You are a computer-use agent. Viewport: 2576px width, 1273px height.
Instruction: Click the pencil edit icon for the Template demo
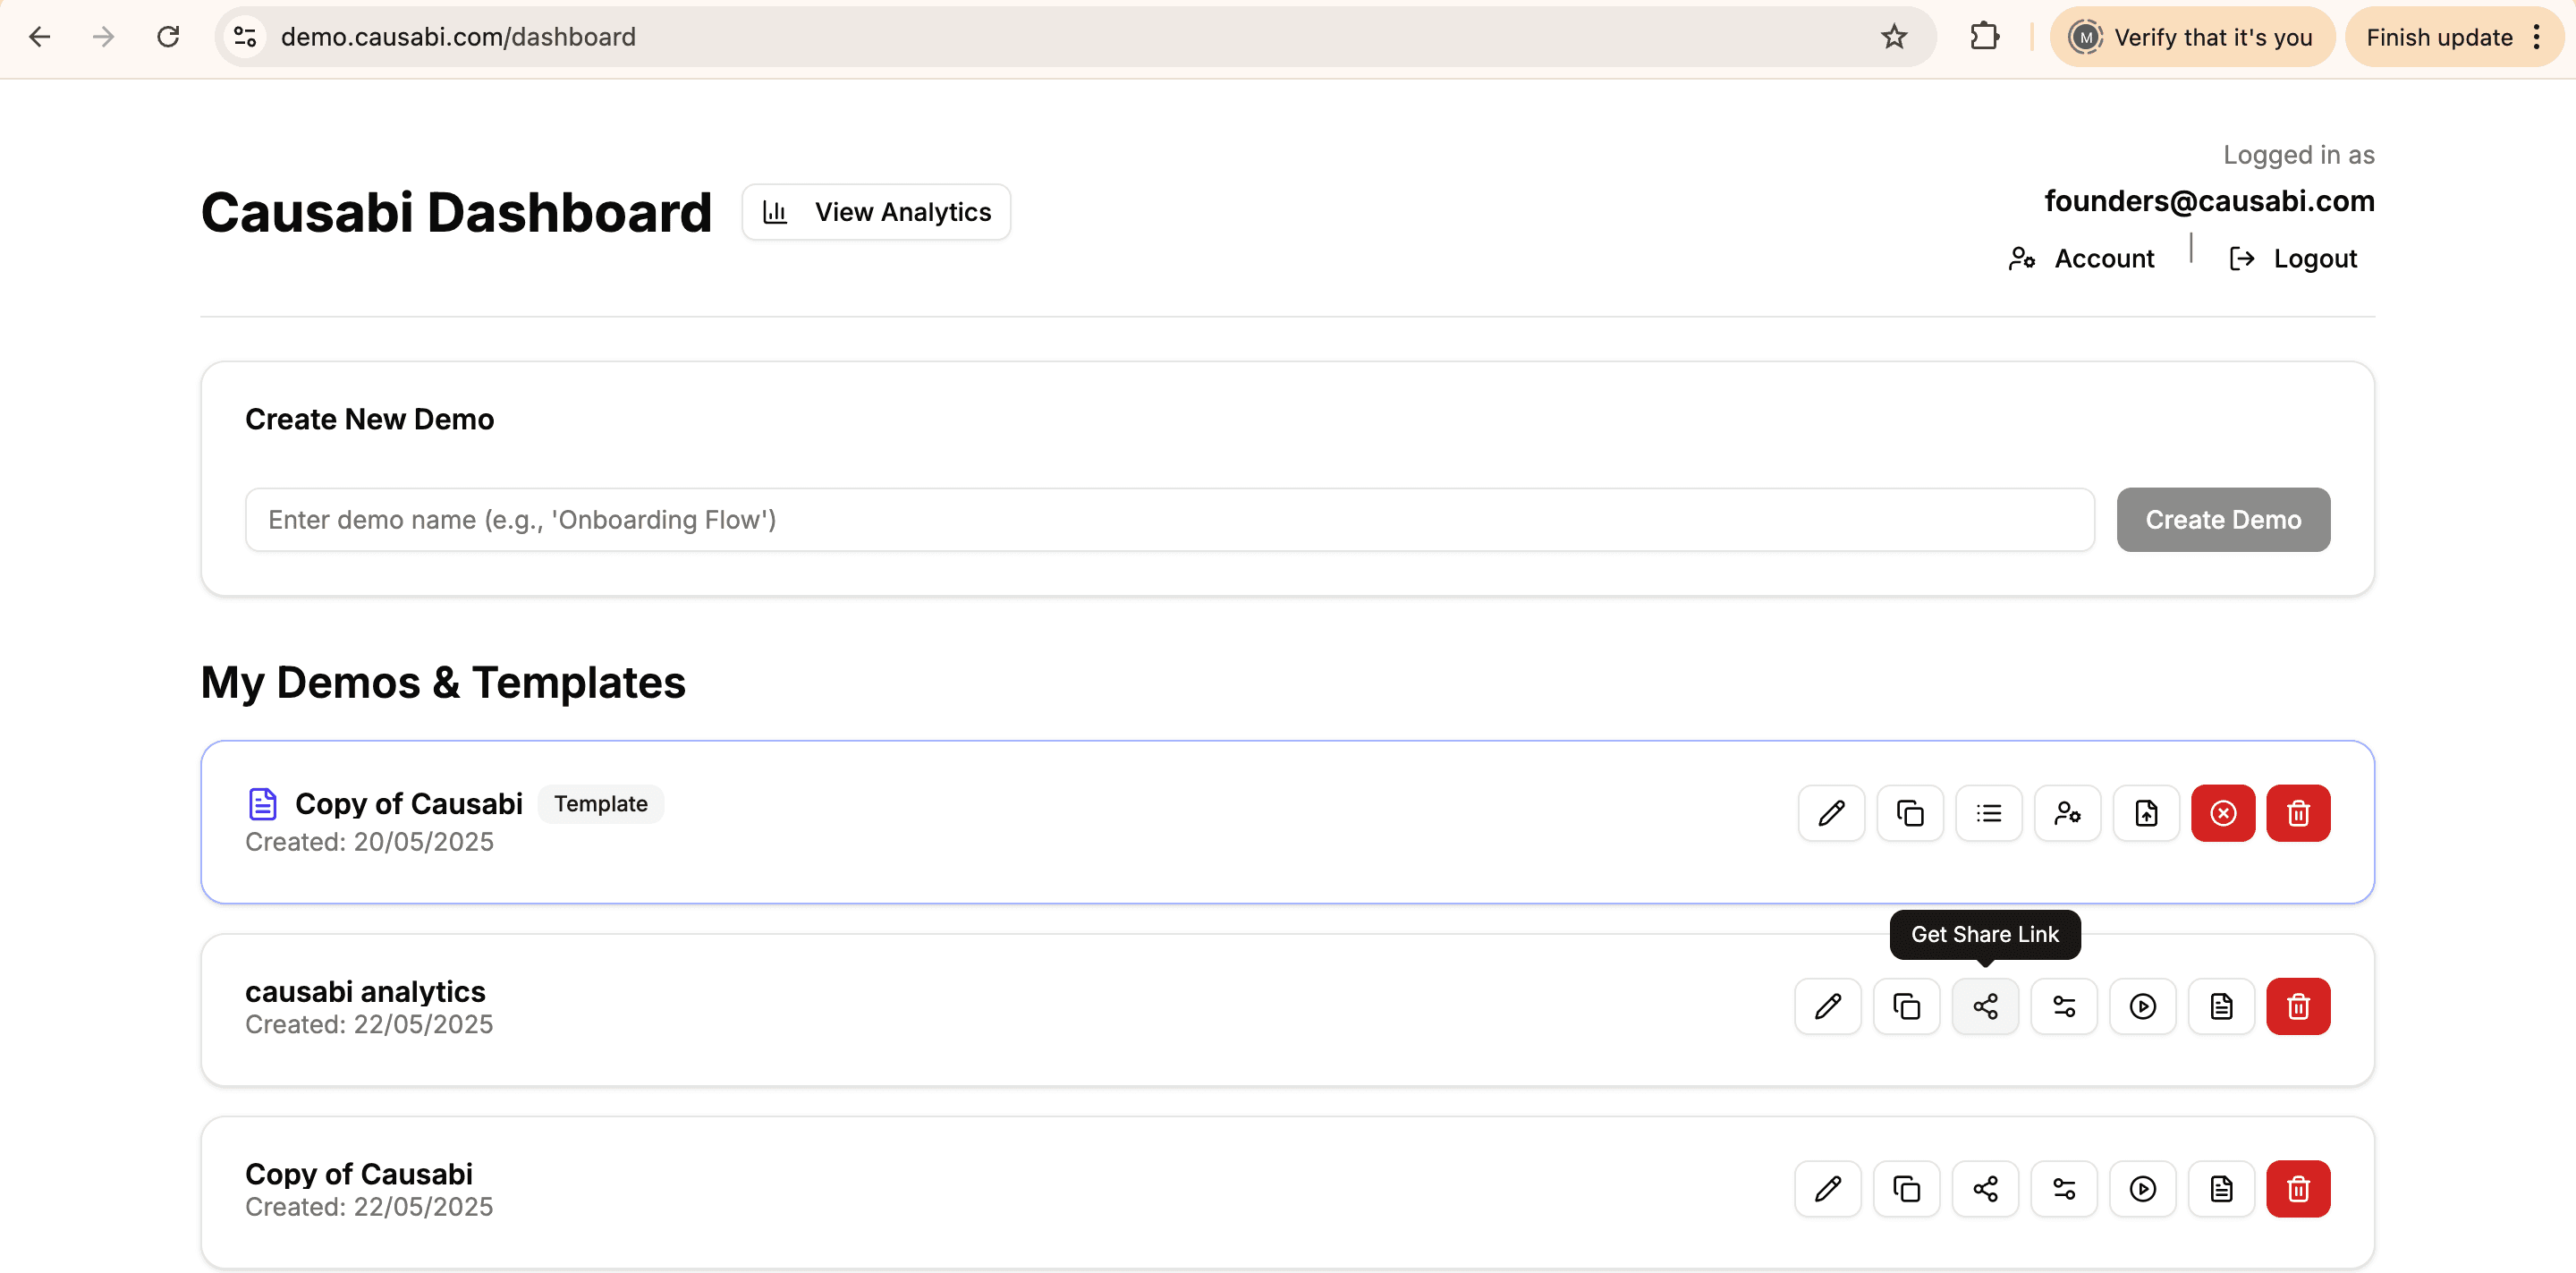coord(1831,813)
